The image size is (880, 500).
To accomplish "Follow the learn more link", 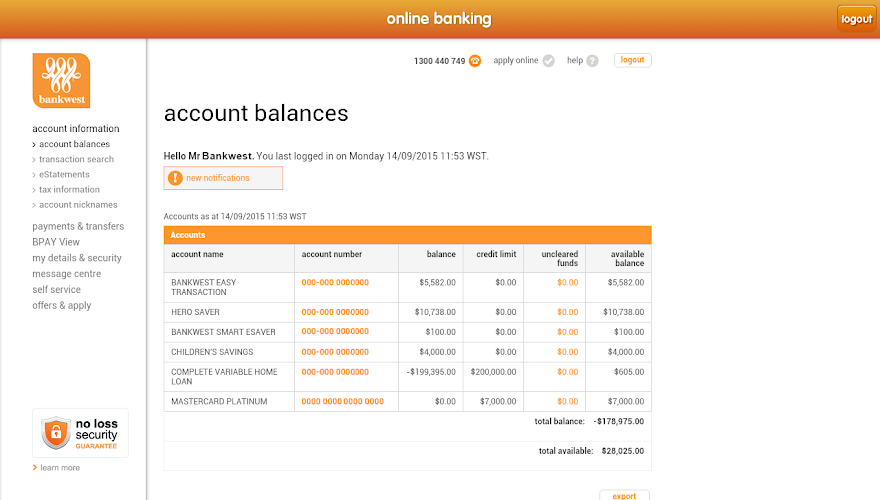I will coord(60,467).
